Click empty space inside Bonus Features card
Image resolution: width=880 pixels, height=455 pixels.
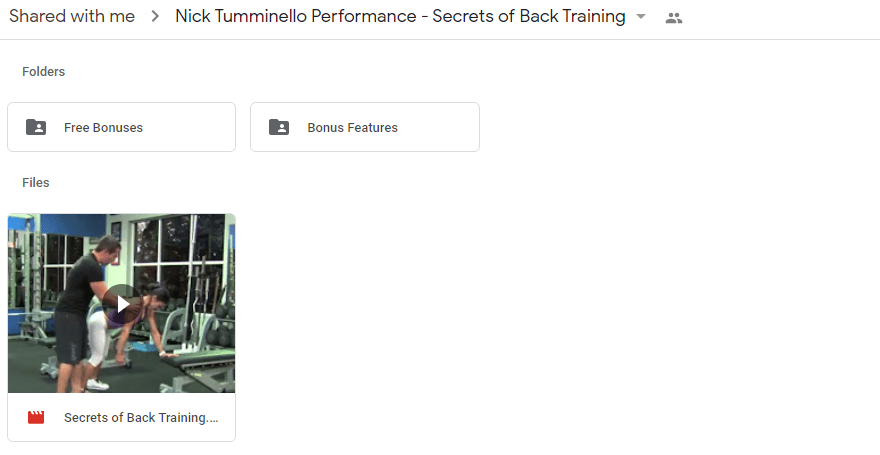[438, 127]
